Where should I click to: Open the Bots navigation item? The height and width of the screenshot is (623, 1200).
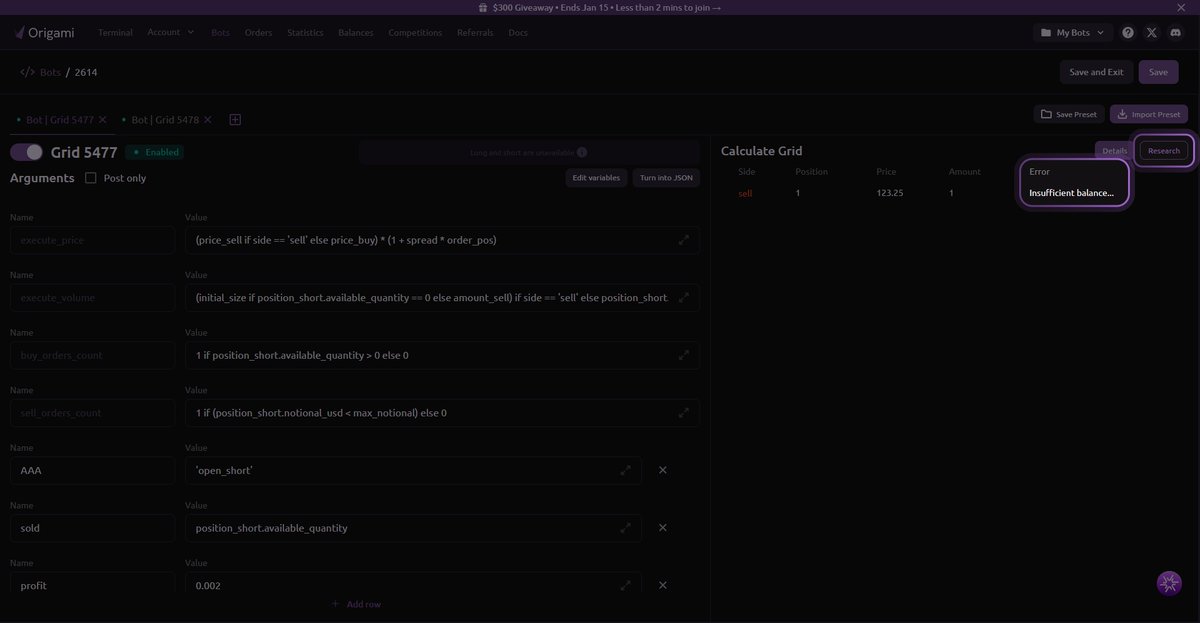(x=220, y=32)
